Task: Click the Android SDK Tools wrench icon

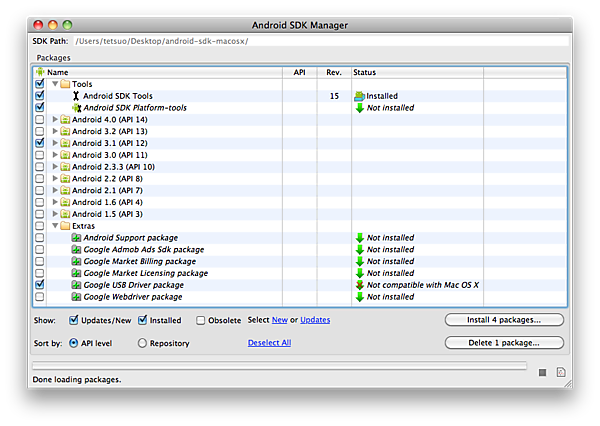Action: (x=76, y=96)
